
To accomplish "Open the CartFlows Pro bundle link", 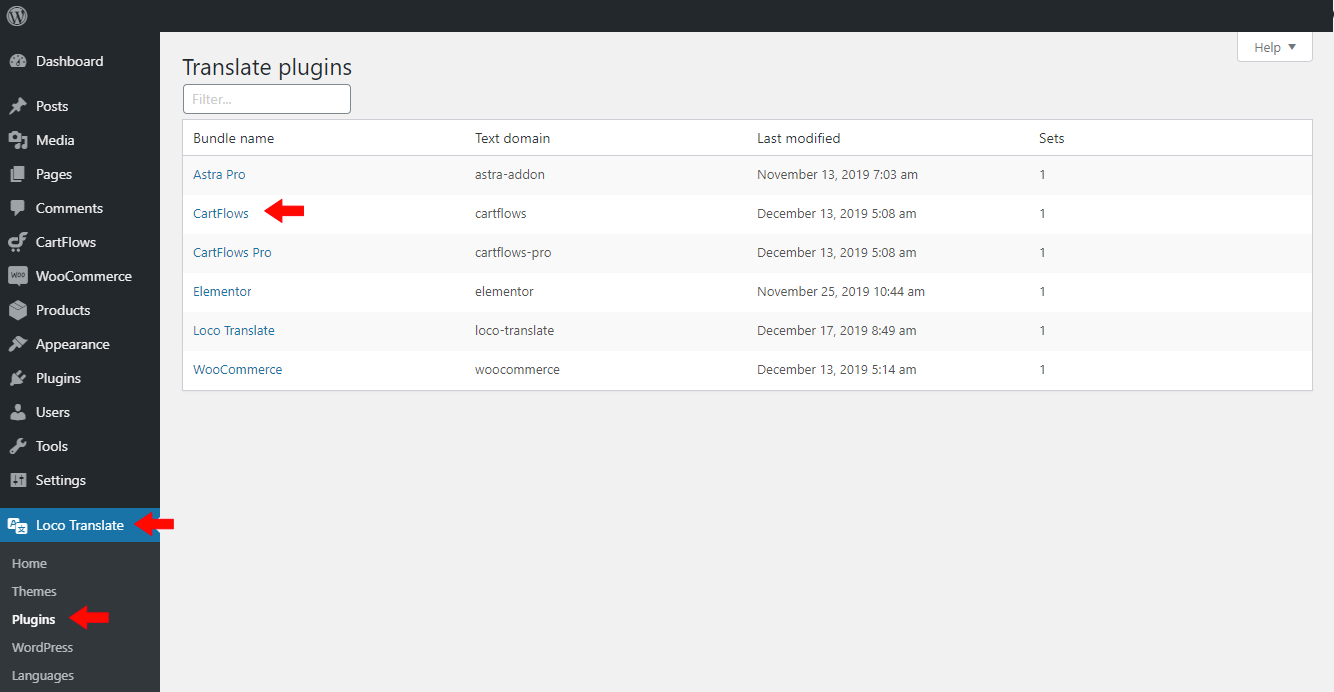I will point(232,252).
